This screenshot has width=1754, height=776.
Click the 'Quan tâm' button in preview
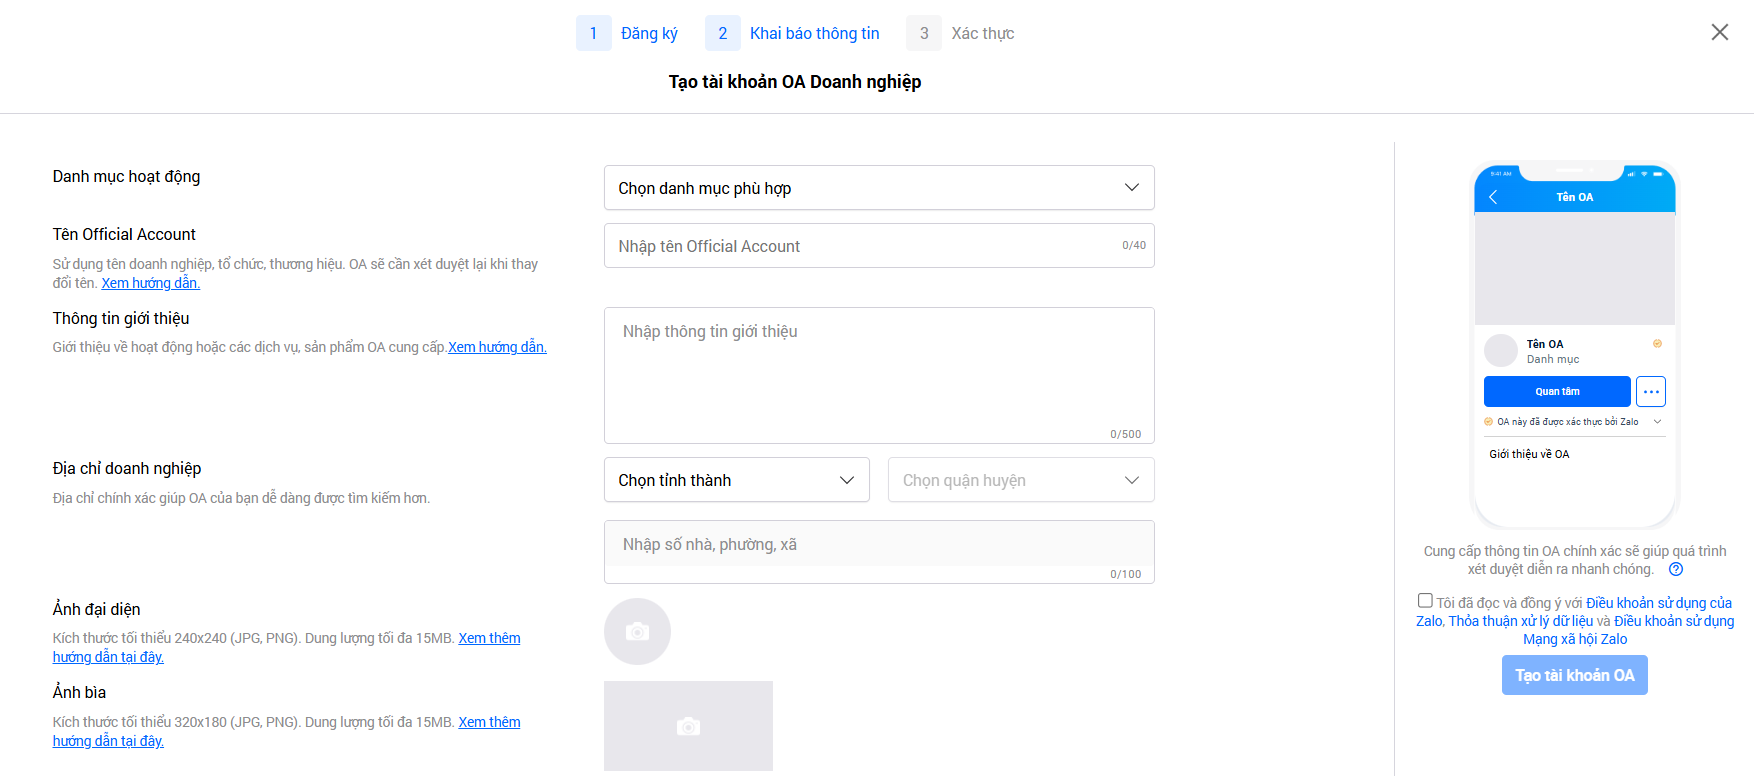coord(1556,392)
